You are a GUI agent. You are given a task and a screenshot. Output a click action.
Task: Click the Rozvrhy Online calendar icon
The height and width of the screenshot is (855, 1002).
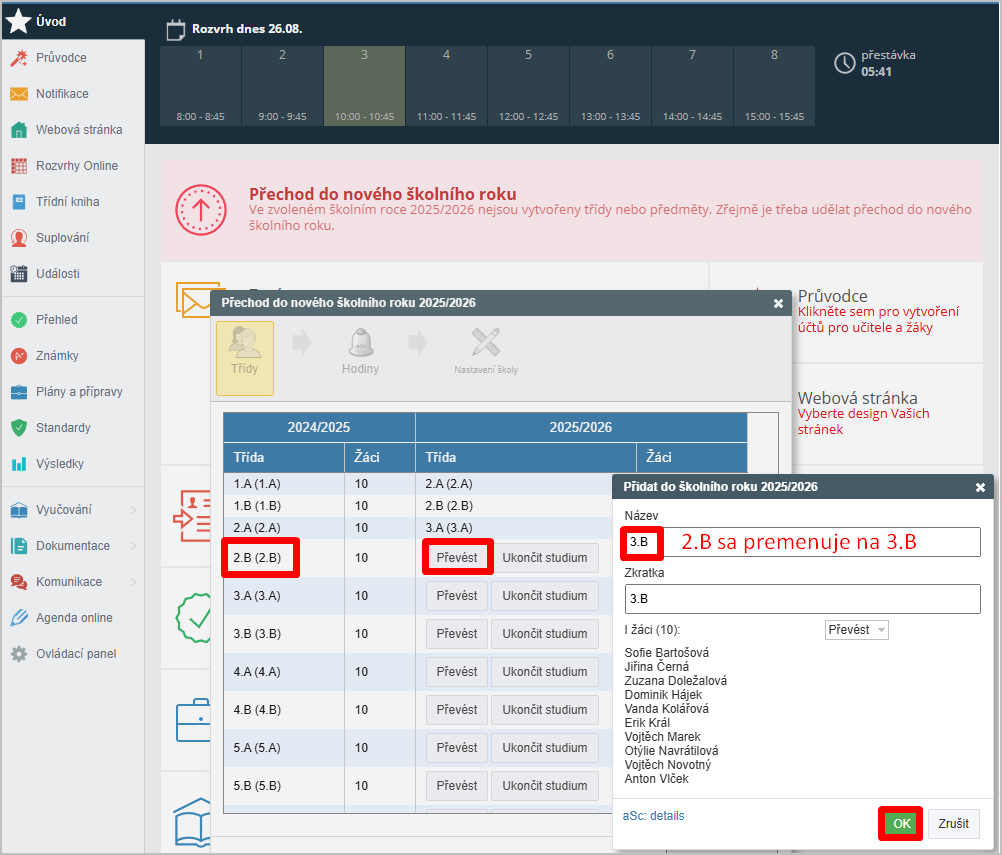click(x=18, y=166)
